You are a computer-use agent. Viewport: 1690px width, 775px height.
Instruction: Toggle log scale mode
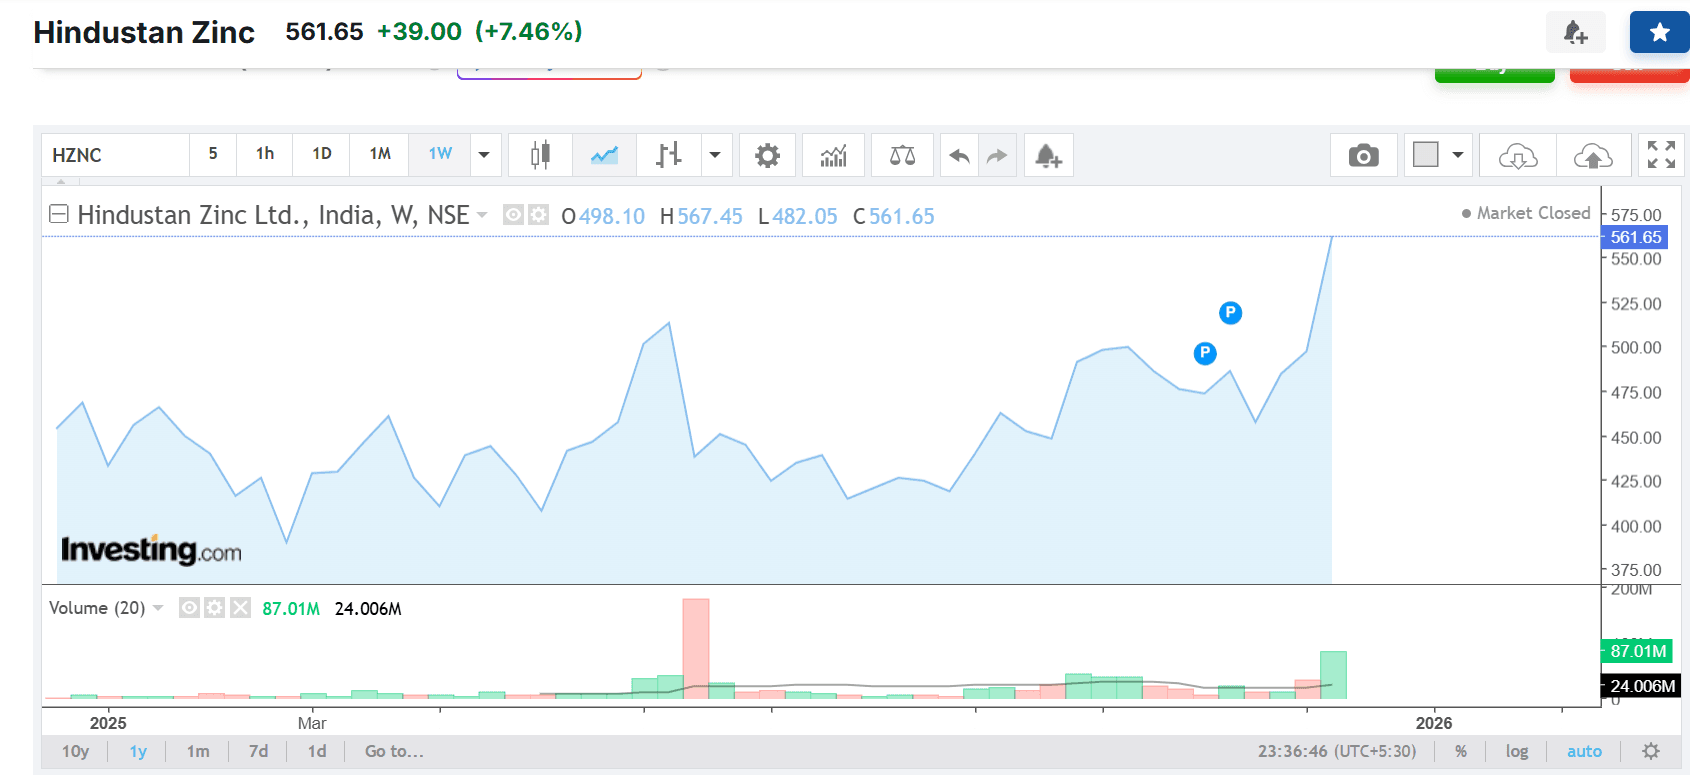click(1517, 751)
